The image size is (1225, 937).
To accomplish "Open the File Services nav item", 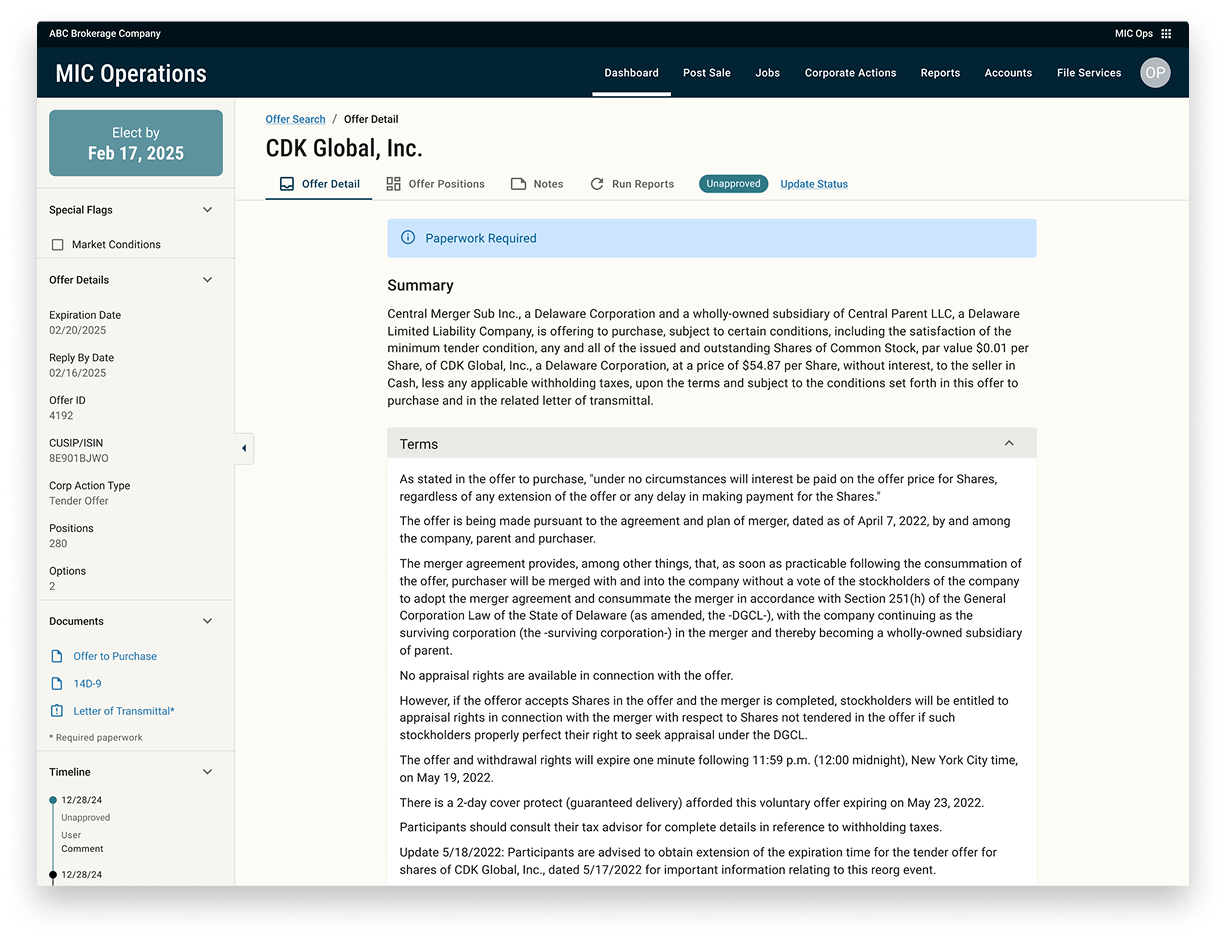I will pos(1089,73).
